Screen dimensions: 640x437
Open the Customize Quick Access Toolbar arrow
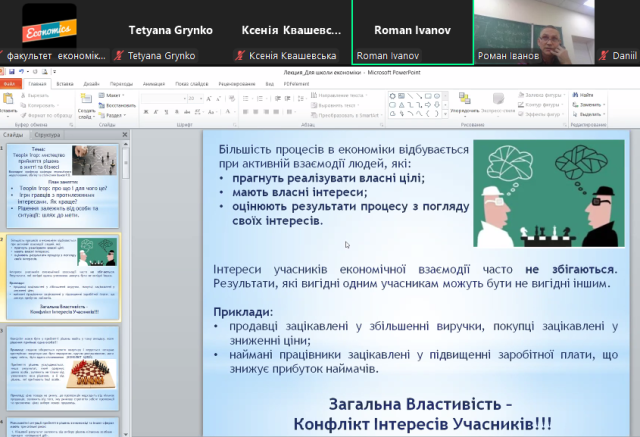point(54,72)
